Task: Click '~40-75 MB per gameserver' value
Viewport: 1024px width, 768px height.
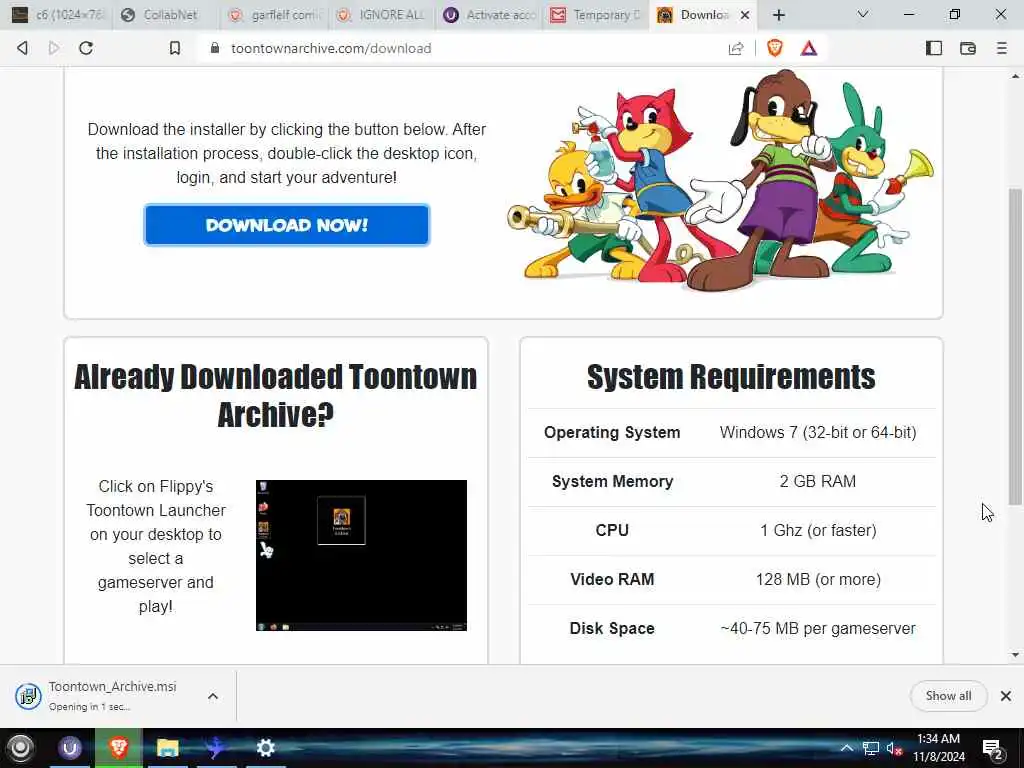Action: [818, 628]
